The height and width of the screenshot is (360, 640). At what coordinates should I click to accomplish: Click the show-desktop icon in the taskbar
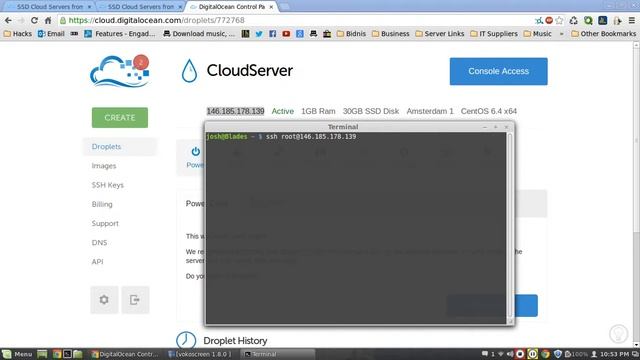[42, 354]
